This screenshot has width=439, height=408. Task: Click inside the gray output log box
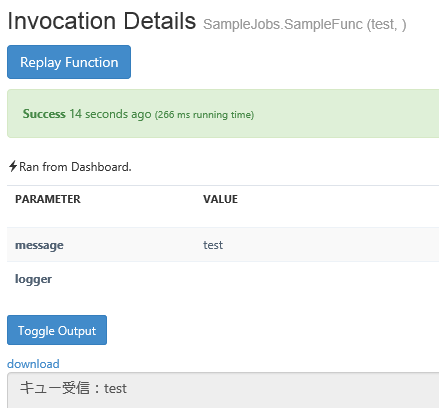(x=223, y=390)
